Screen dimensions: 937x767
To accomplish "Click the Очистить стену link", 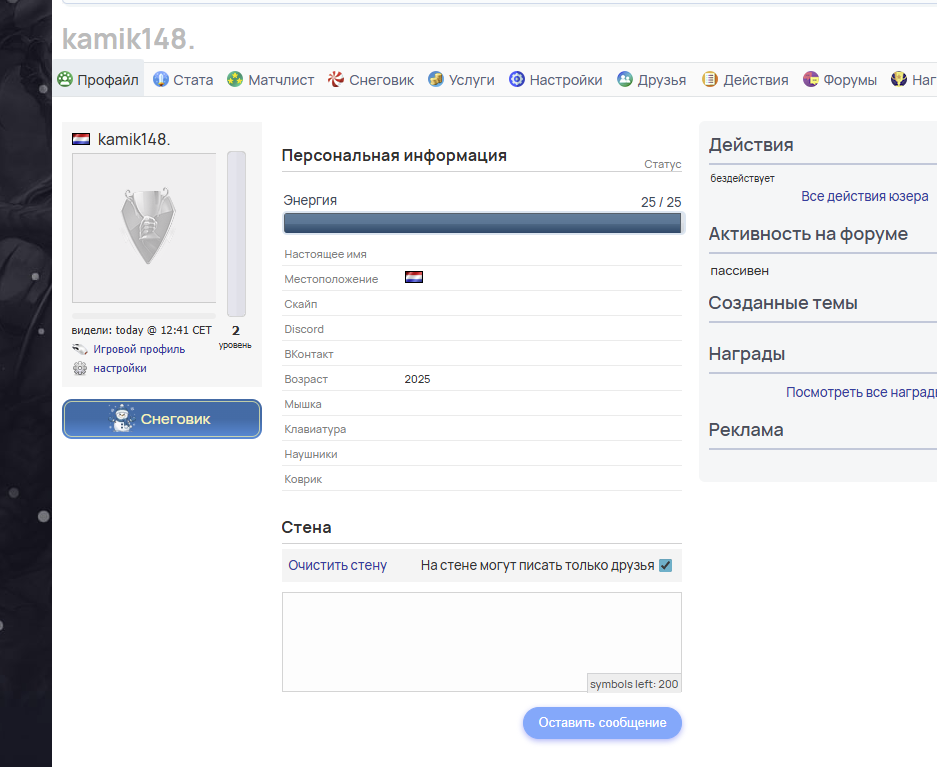I will pyautogui.click(x=338, y=565).
